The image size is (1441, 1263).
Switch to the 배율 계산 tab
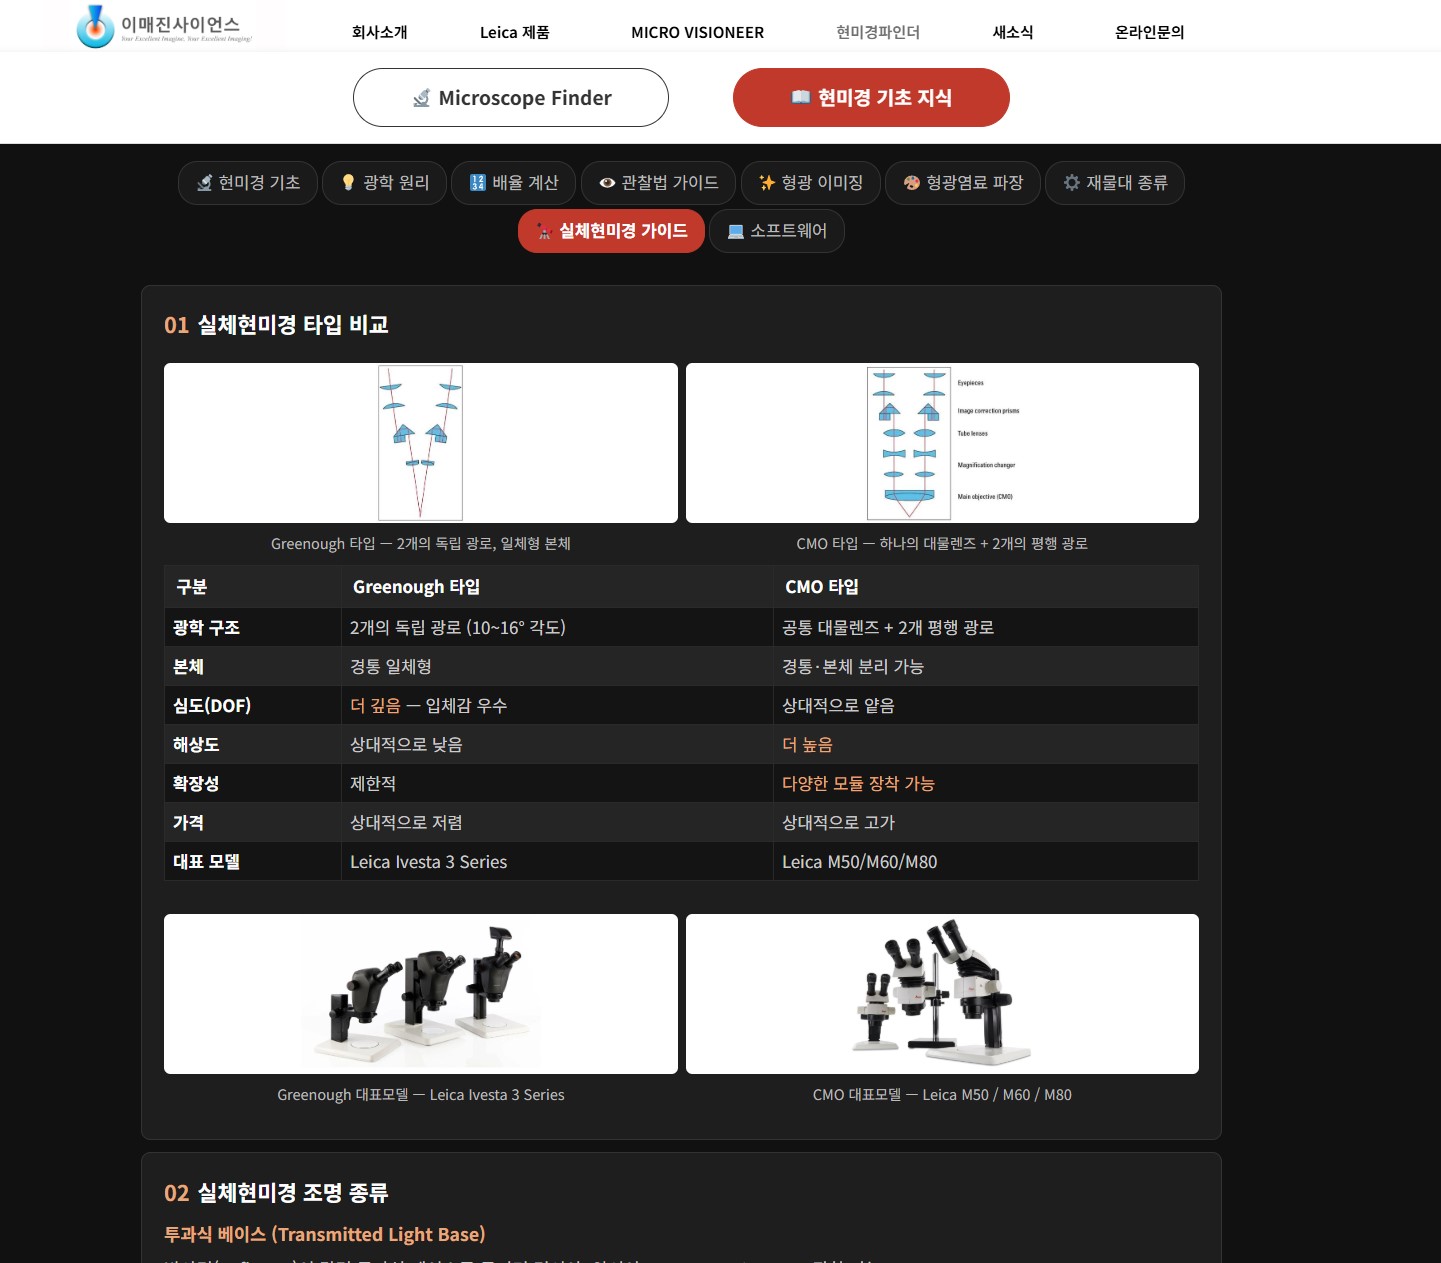pos(514,183)
